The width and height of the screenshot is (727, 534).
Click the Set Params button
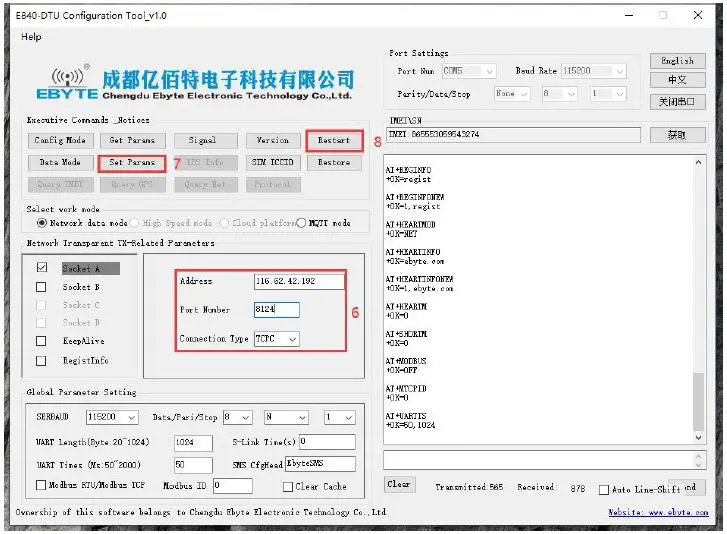pos(132,162)
